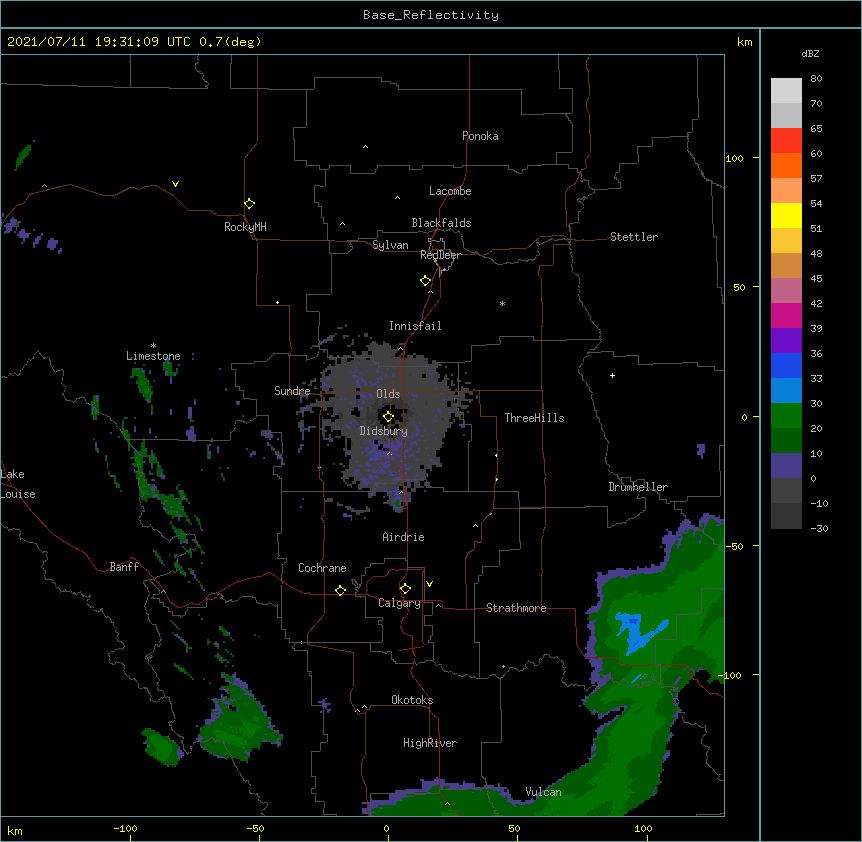Click the Blackfalds city label
Viewport: 862px width, 842px height.
point(441,223)
